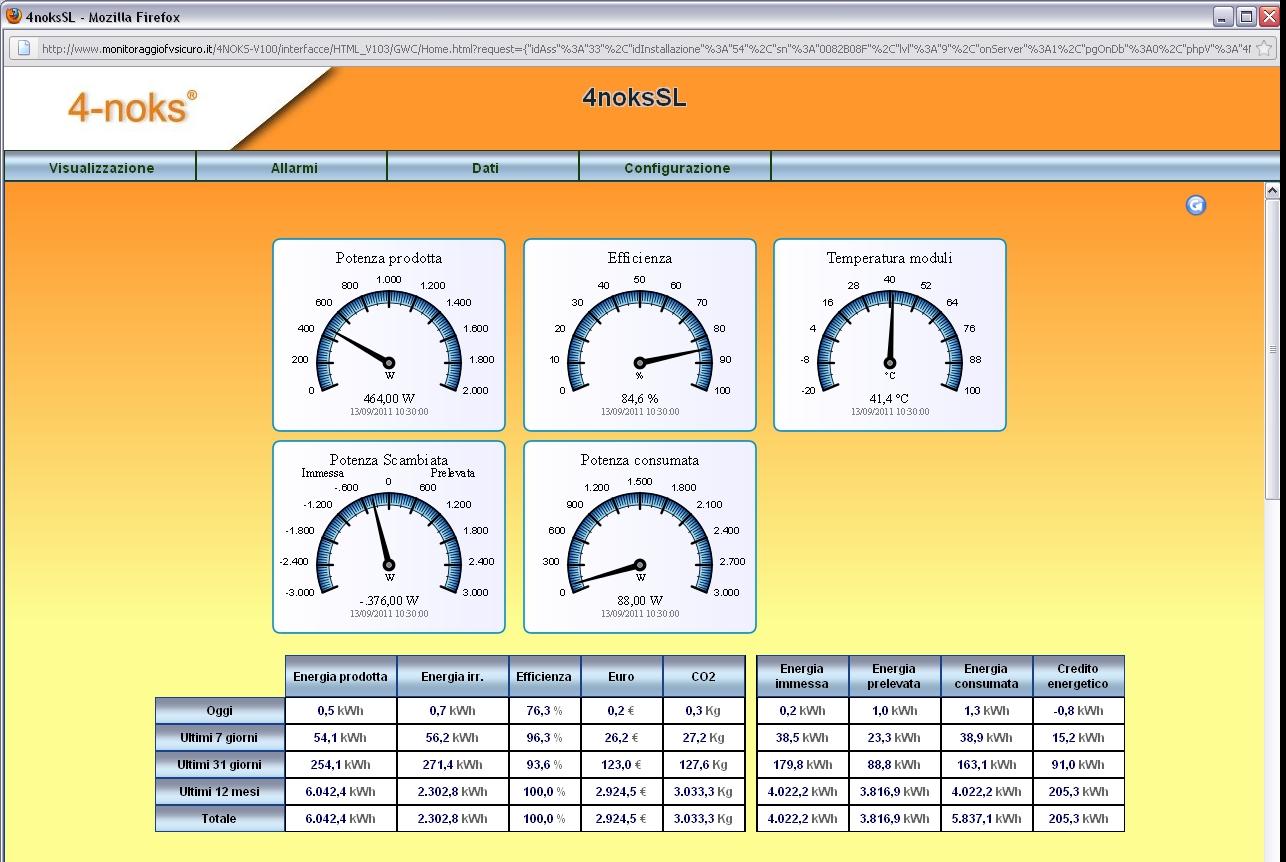The image size is (1286, 862).
Task: Click the Oggi row label
Action: (x=220, y=710)
